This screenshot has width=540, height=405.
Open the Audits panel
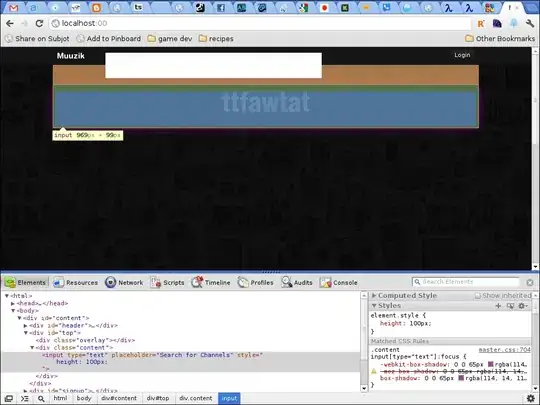(297, 282)
